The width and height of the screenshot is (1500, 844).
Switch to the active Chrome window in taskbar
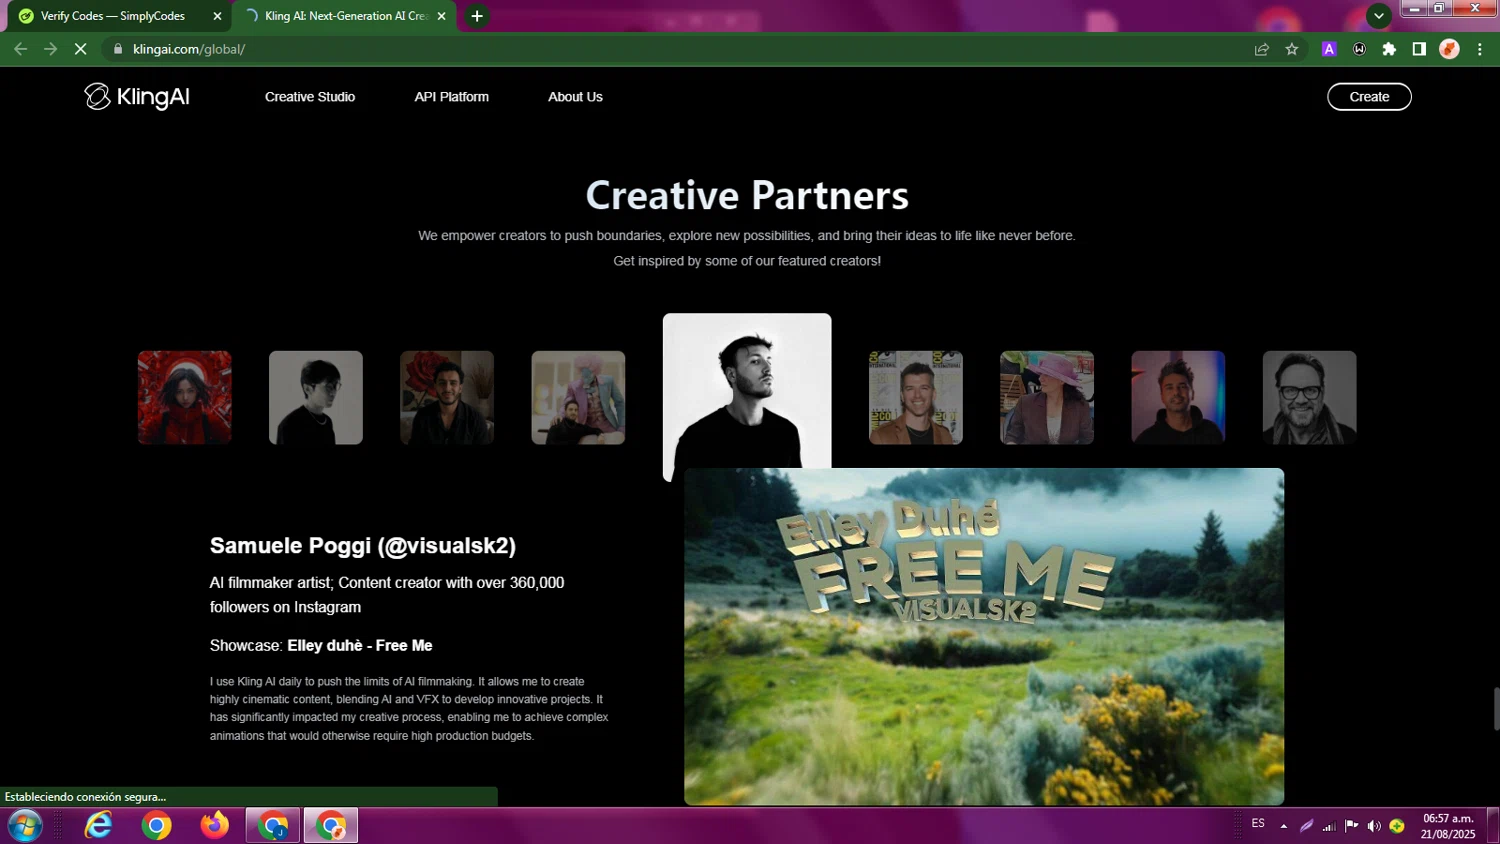coord(331,826)
